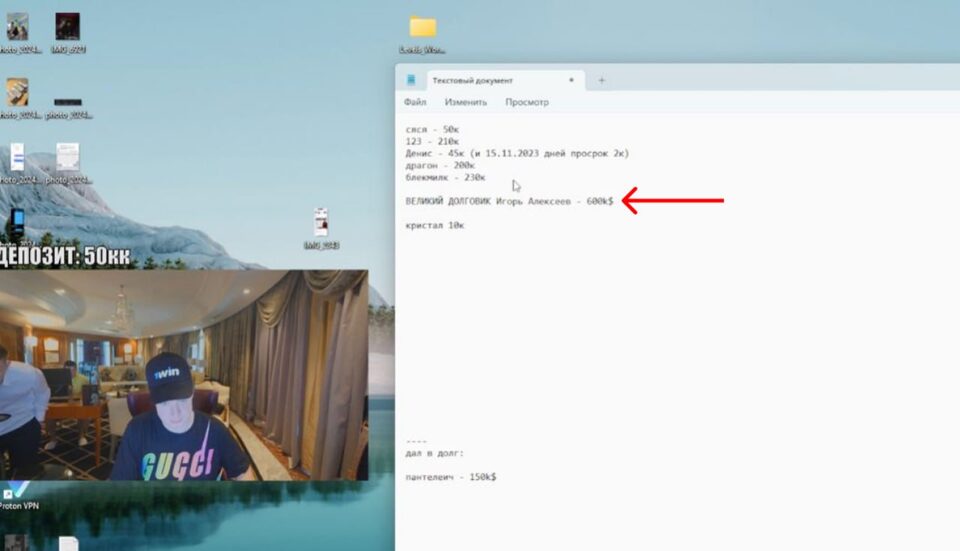
Task: Click the webcam video overlay
Action: pos(184,375)
